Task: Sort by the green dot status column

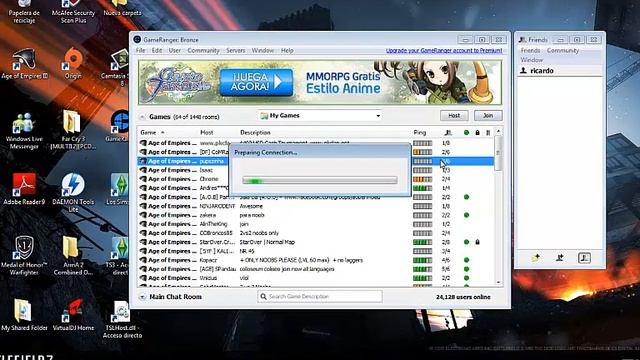Action: (467, 133)
